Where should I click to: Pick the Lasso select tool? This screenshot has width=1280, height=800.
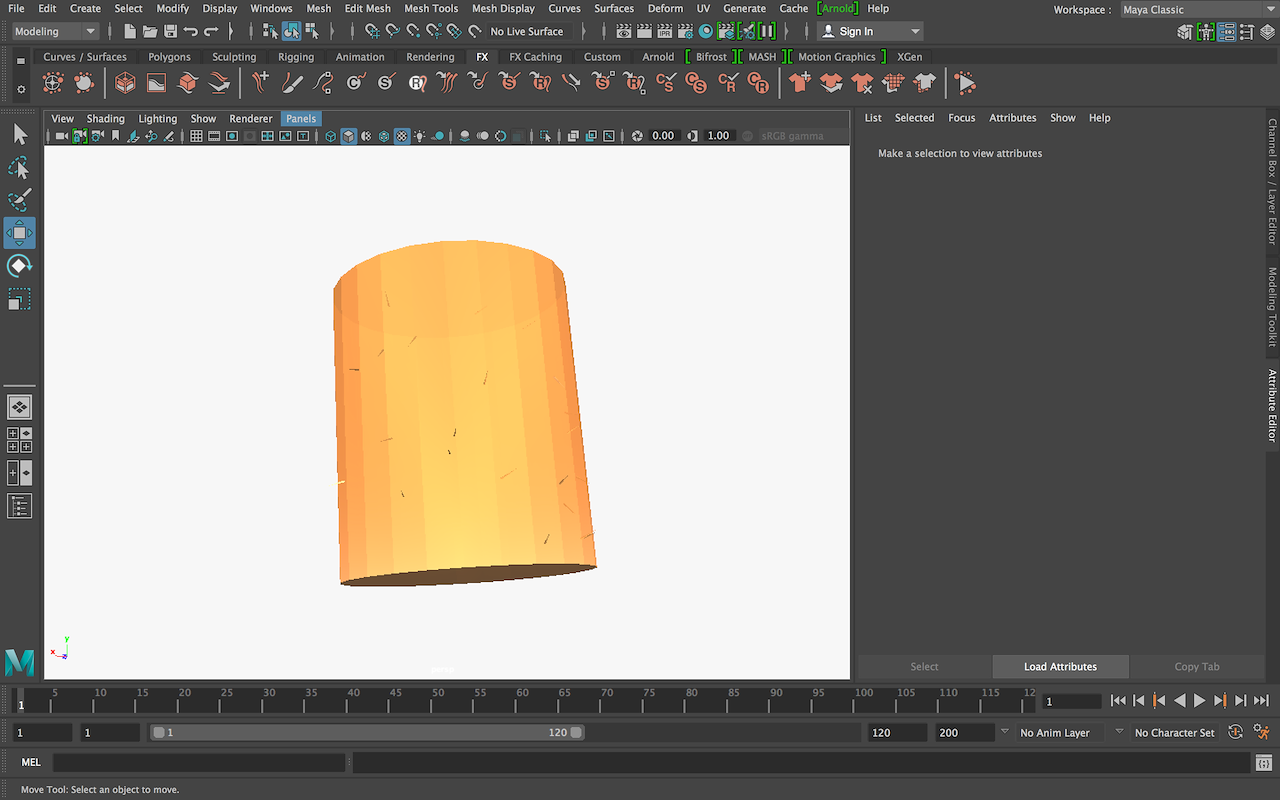pos(20,167)
